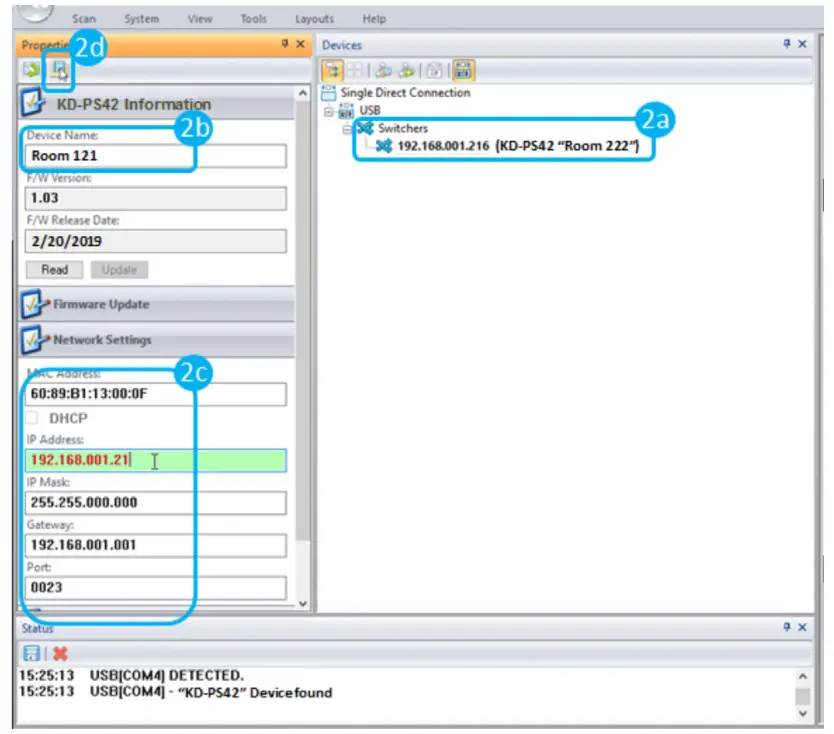The width and height of the screenshot is (834, 734).
Task: Collapse the KD-PS42 Information section header
Action: 157,104
